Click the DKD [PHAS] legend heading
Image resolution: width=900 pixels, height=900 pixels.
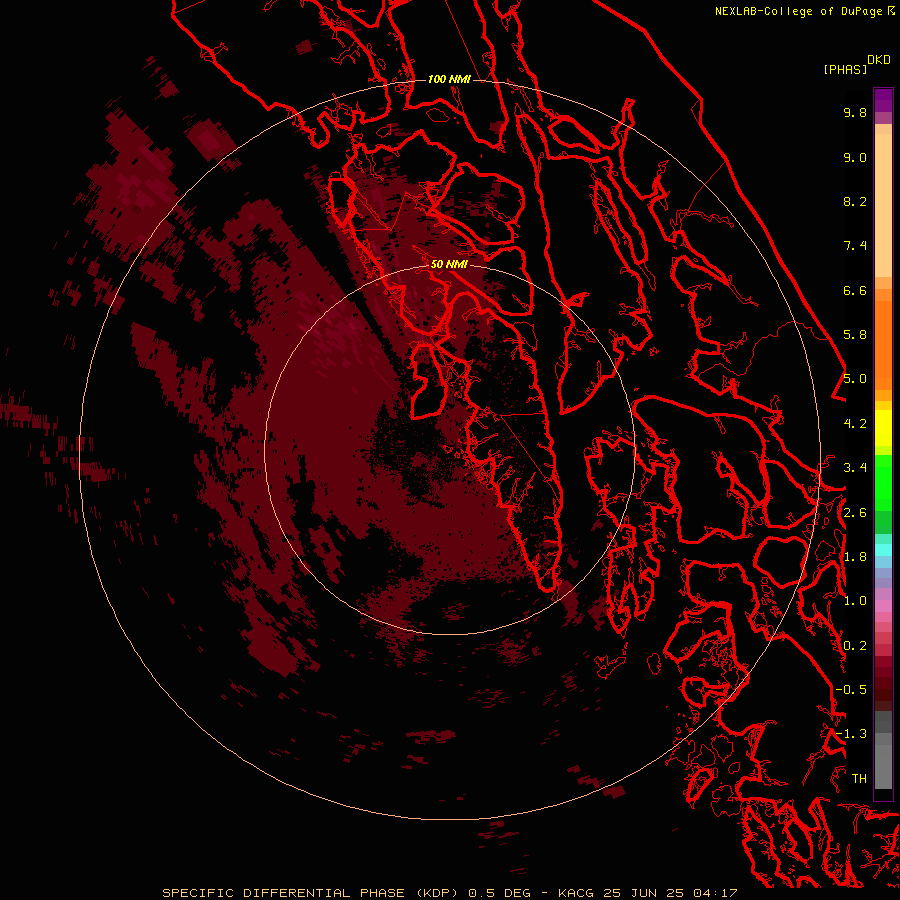(x=856, y=65)
